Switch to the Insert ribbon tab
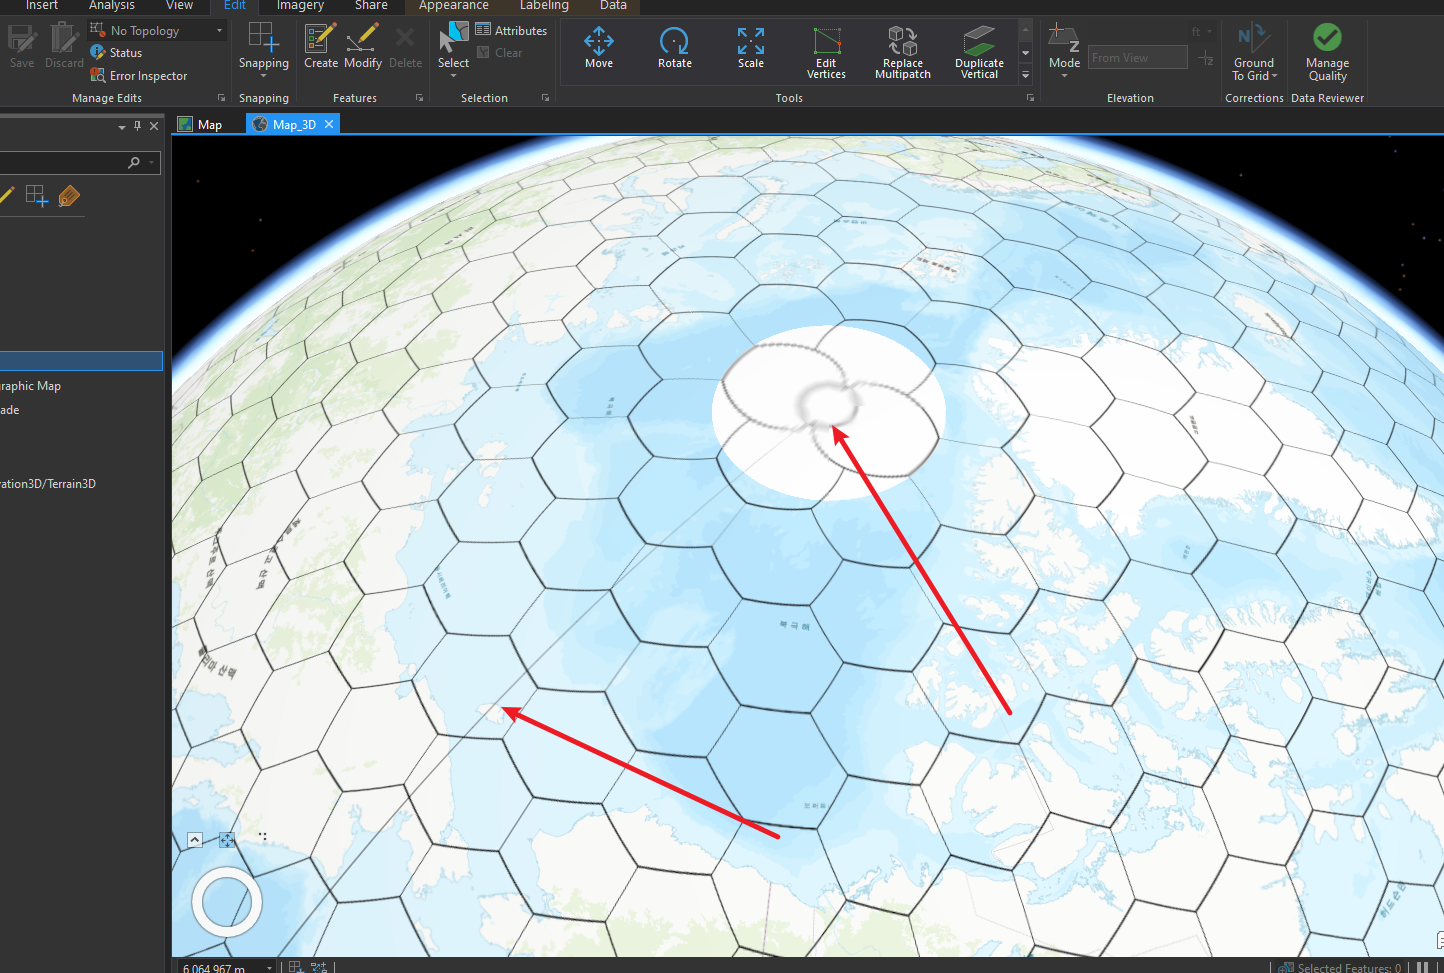The width and height of the screenshot is (1444, 973). coord(42,5)
